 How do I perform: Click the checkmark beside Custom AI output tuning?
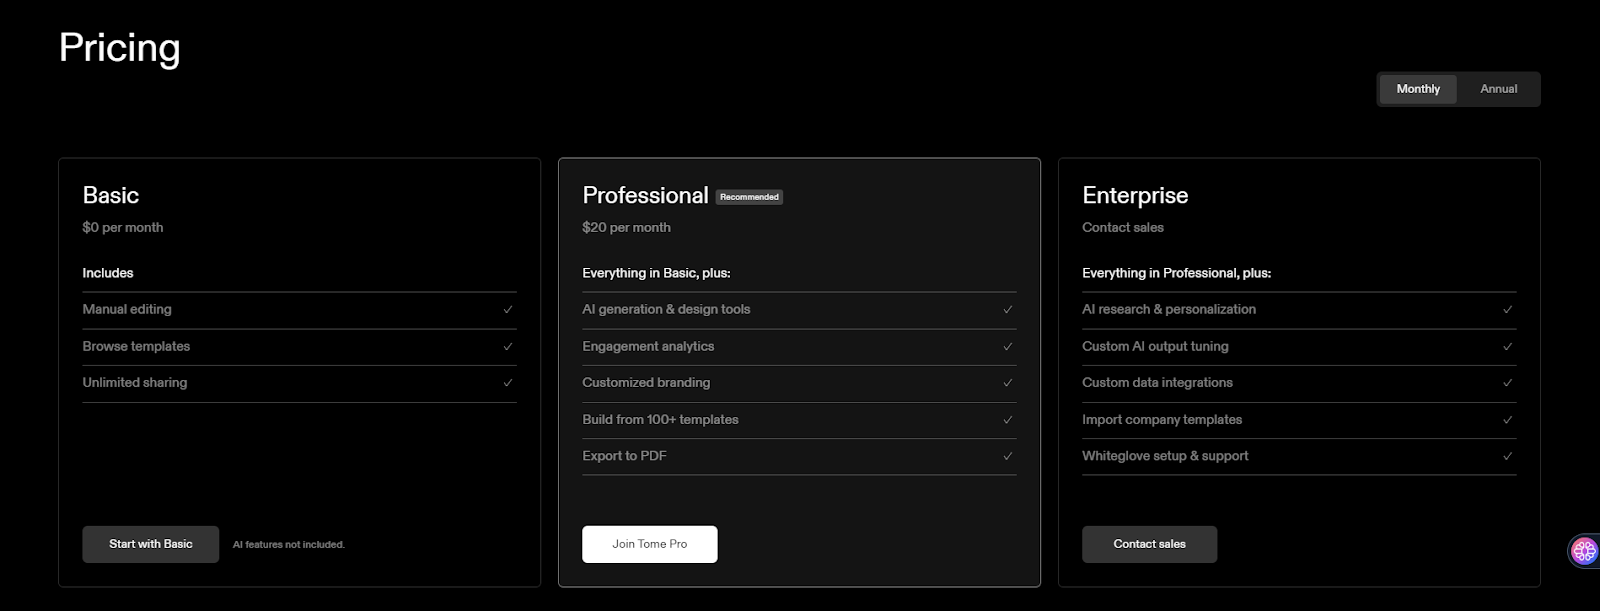click(x=1508, y=347)
